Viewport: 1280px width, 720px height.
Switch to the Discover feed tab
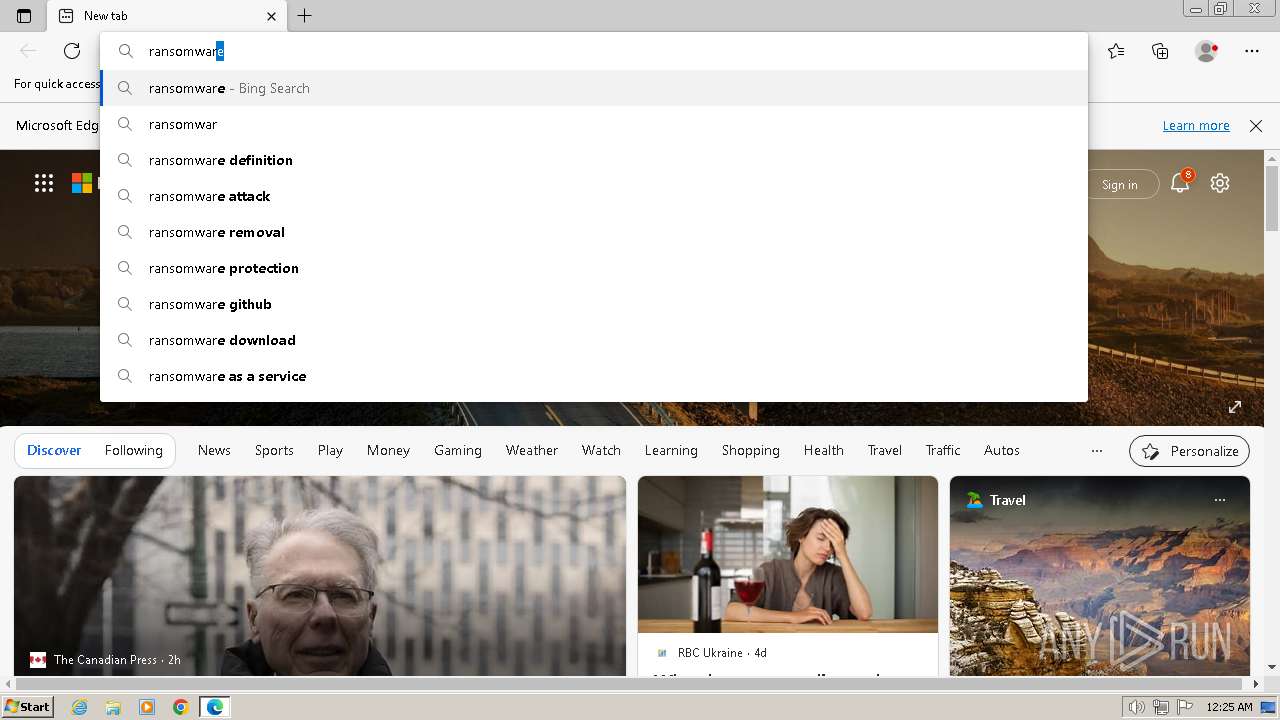coord(54,450)
